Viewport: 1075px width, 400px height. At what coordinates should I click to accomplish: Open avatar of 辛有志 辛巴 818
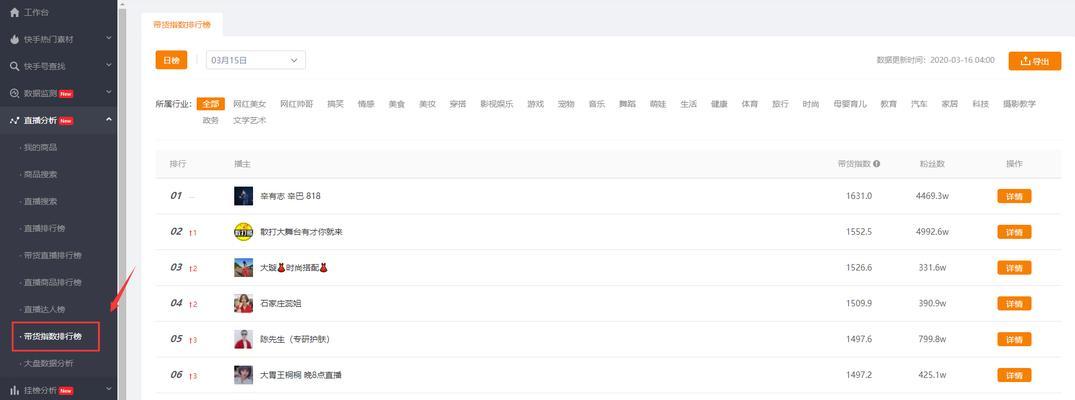point(243,196)
